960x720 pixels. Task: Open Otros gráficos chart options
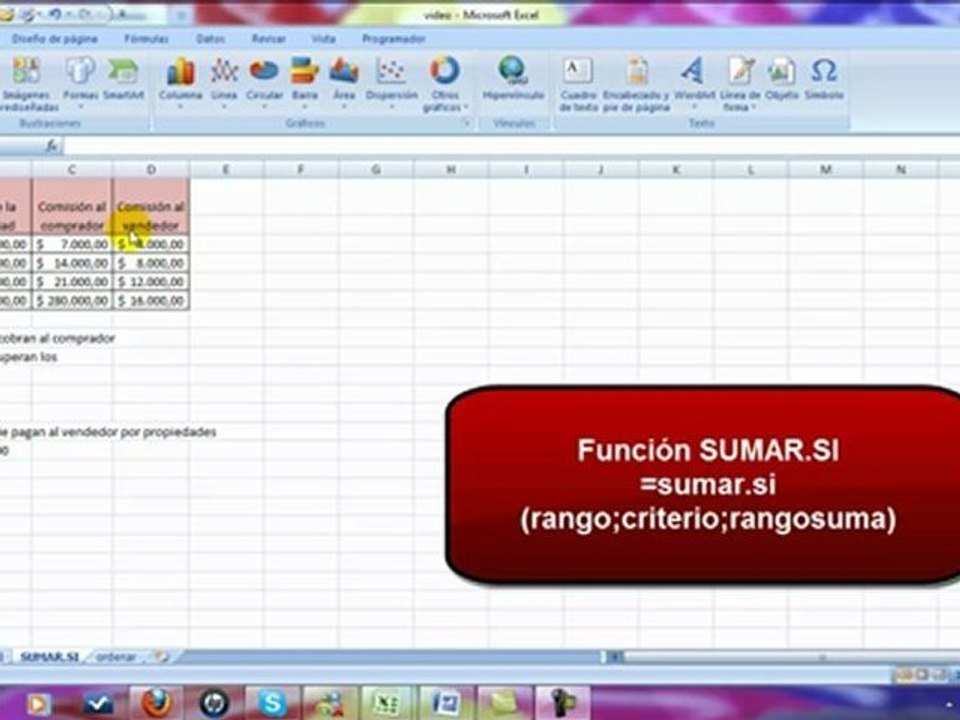click(444, 84)
